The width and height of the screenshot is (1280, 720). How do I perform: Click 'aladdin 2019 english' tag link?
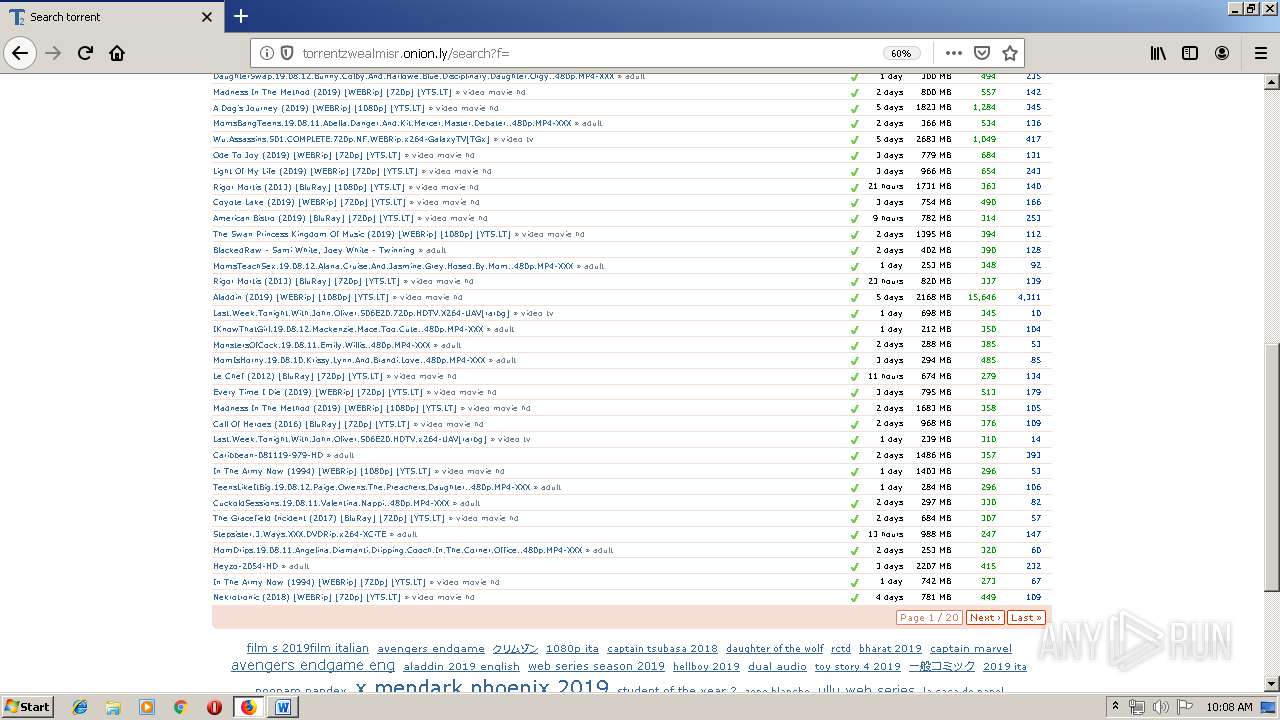(x=461, y=666)
